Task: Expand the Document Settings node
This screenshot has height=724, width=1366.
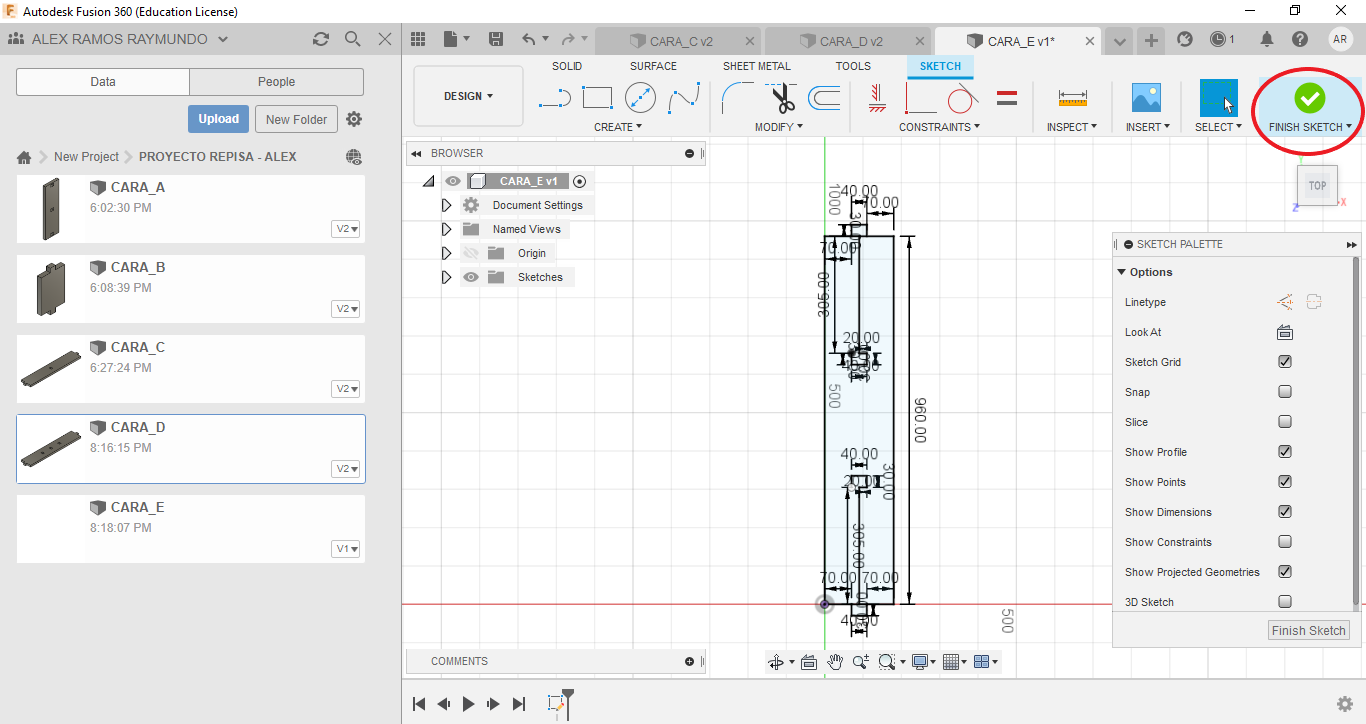Action: (446, 205)
